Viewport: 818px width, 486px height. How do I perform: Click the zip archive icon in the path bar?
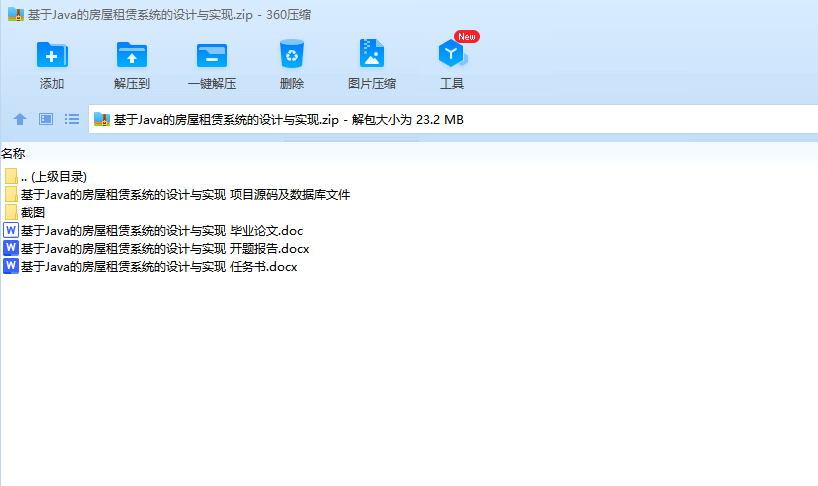point(102,119)
